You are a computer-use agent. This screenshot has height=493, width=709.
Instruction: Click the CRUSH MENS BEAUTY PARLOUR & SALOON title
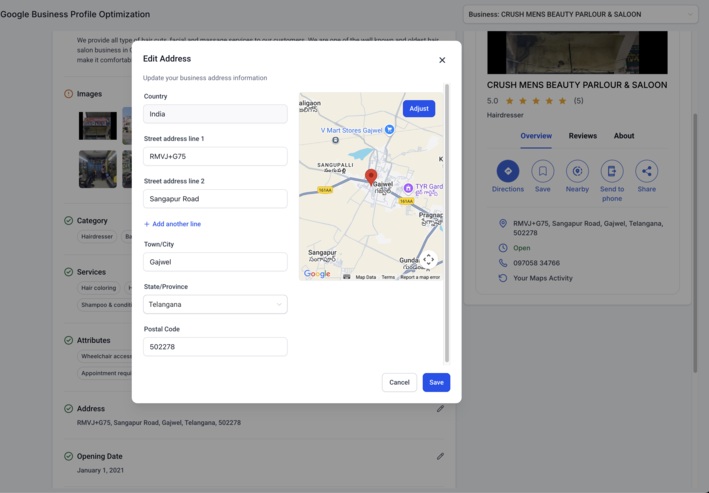click(x=577, y=85)
